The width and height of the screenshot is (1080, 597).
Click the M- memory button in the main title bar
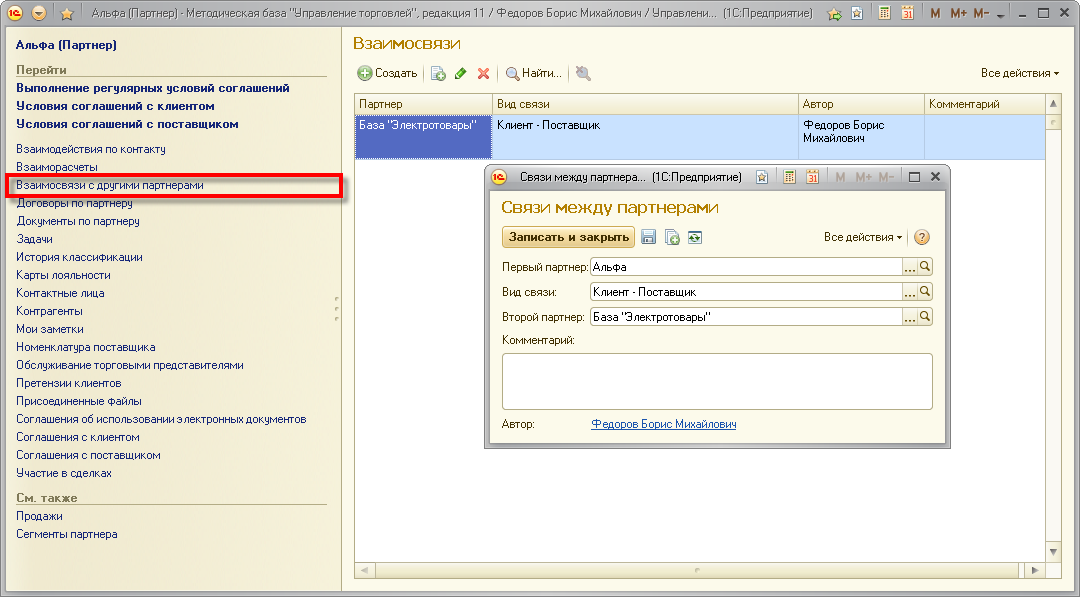[981, 13]
